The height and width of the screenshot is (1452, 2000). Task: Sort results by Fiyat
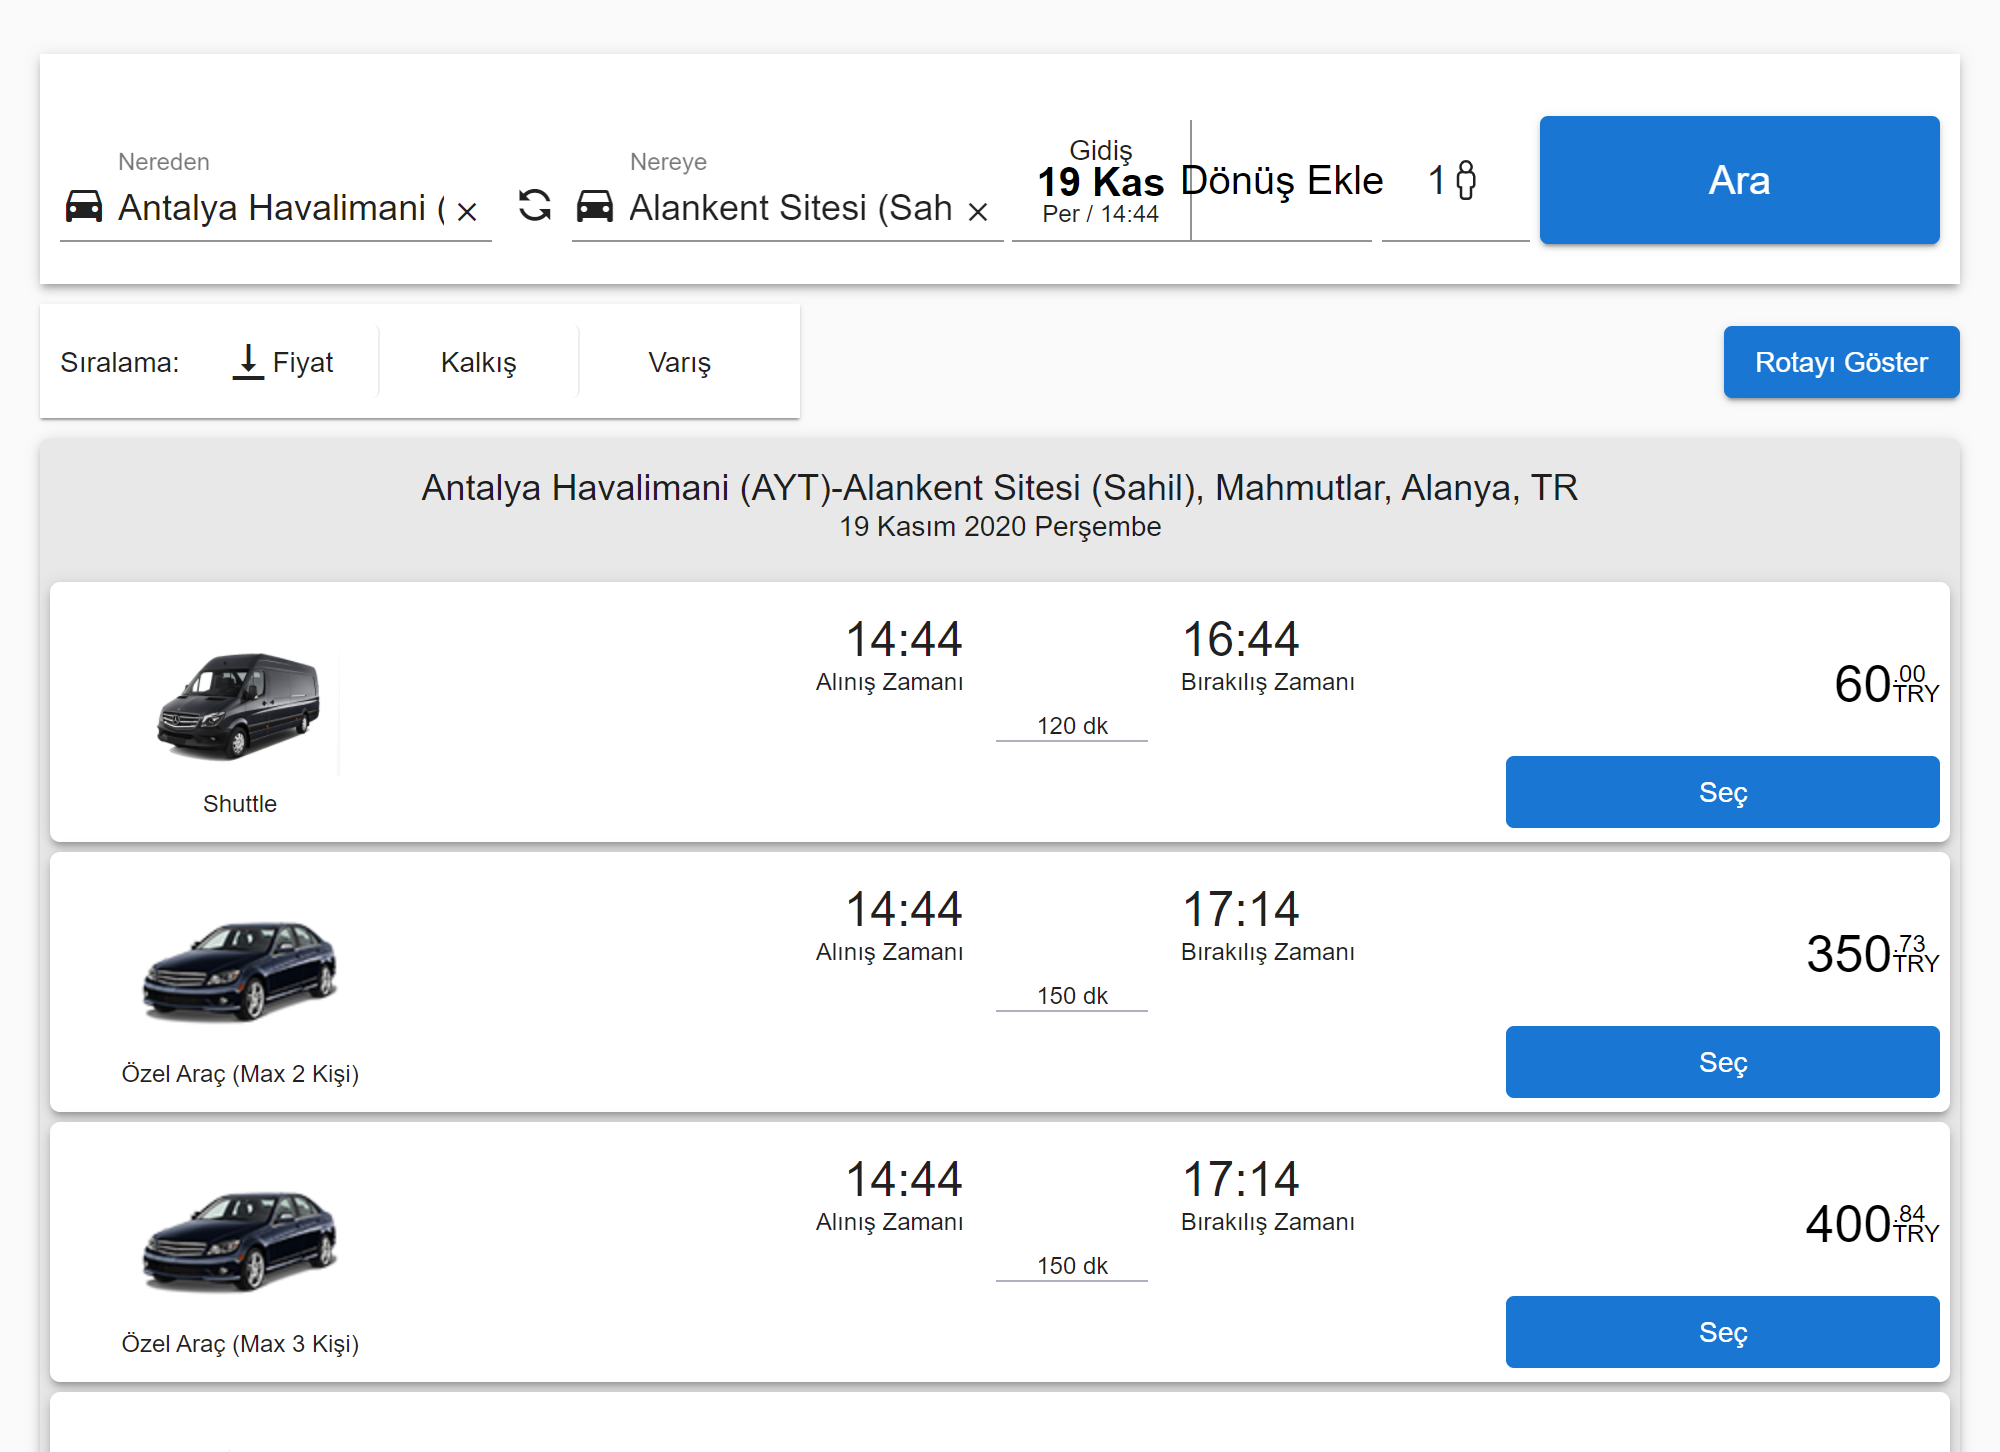(x=284, y=362)
